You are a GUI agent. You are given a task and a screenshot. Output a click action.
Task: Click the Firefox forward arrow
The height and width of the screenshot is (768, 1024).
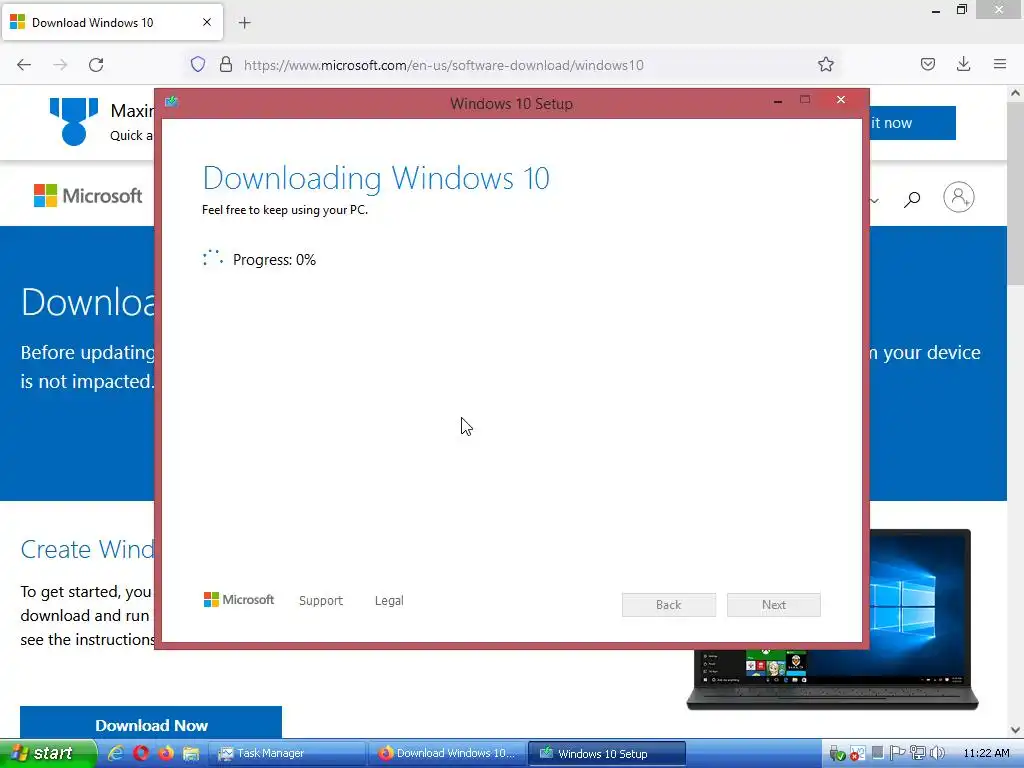tap(60, 65)
